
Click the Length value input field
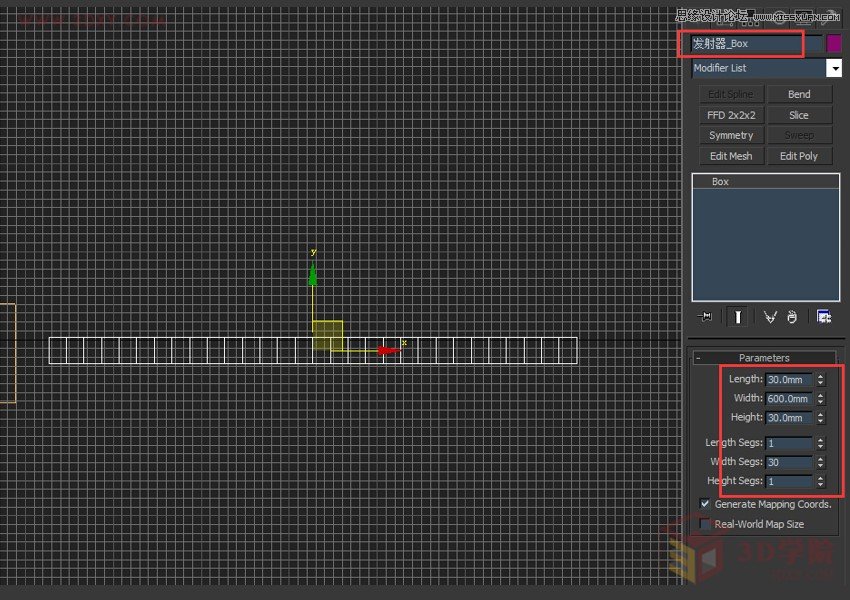(788, 379)
